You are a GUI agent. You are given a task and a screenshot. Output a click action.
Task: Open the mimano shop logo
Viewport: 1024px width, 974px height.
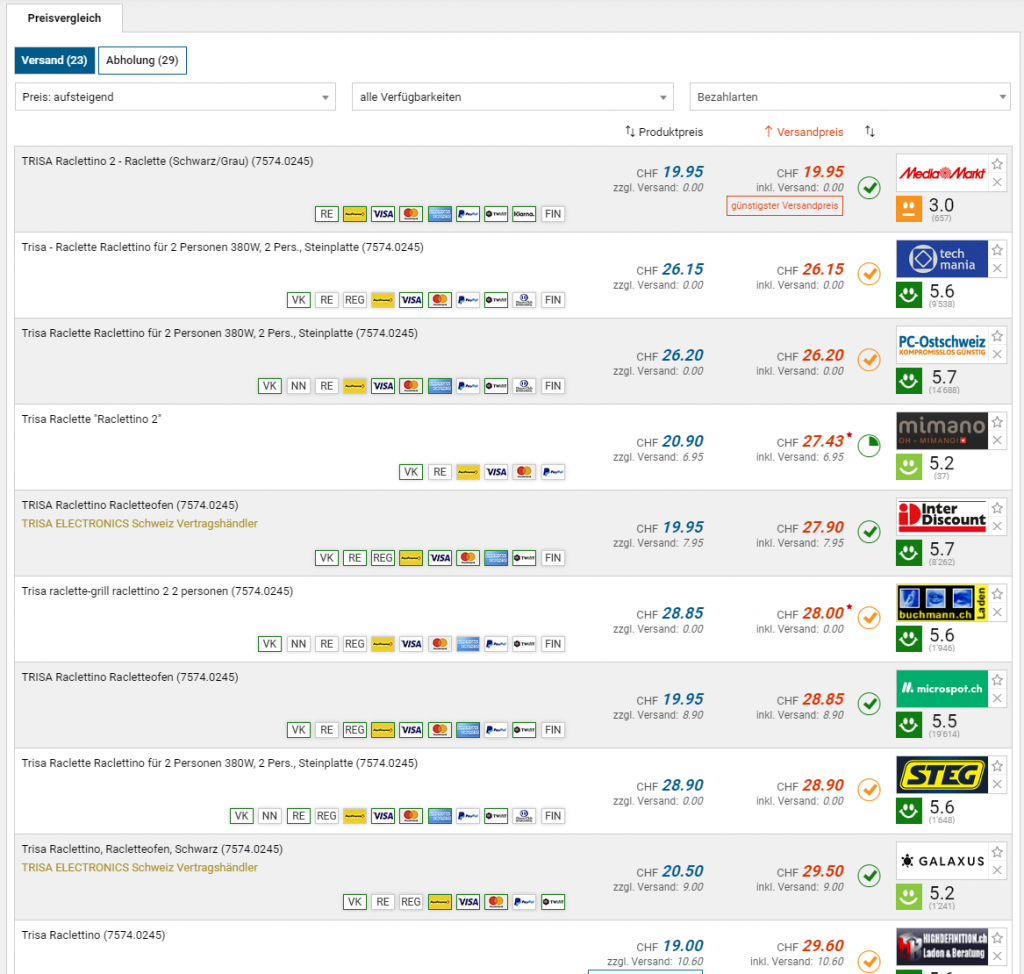[x=941, y=431]
